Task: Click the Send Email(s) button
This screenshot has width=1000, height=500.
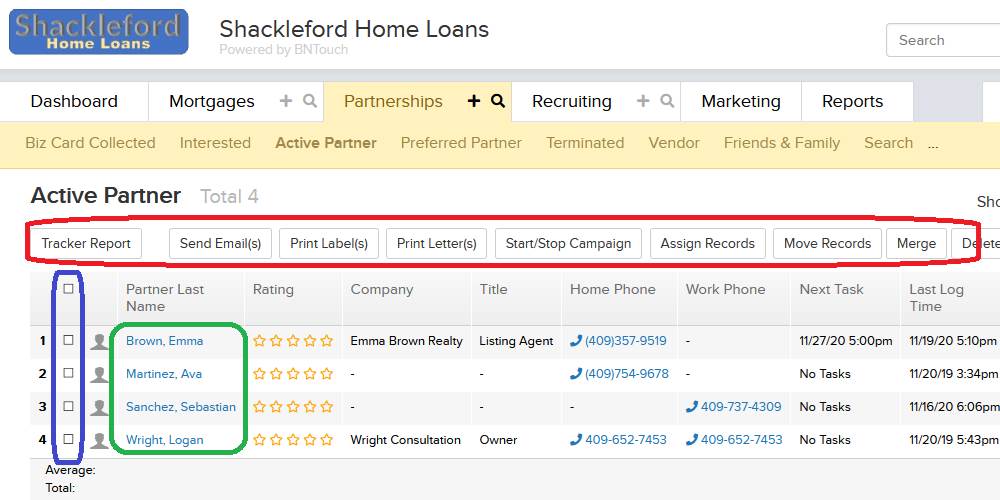Action: click(220, 244)
